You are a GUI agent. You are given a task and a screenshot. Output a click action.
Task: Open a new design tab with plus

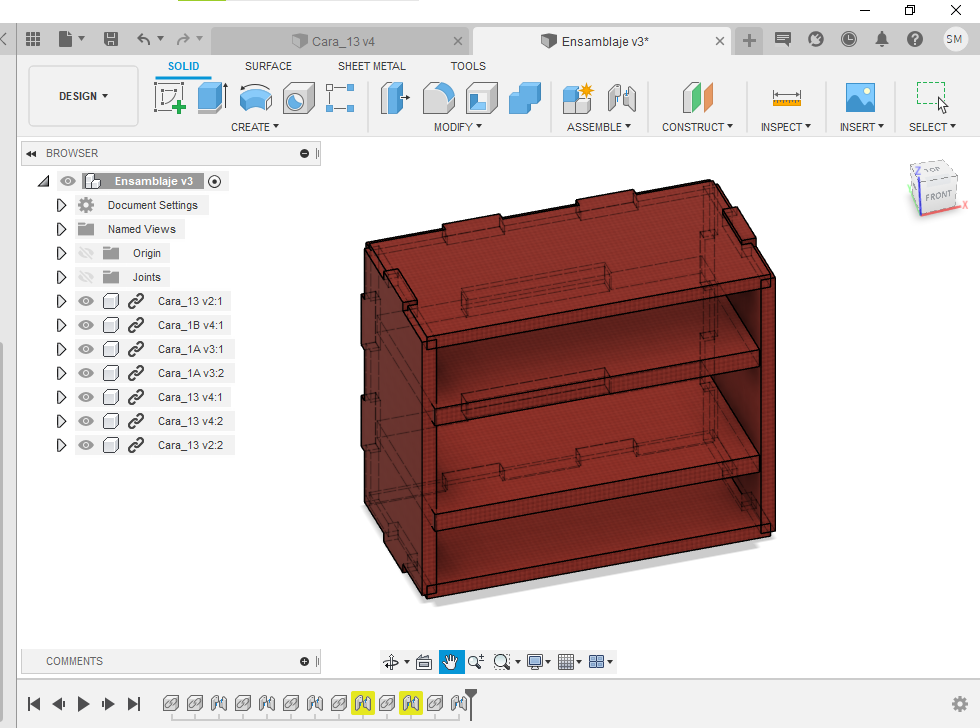pos(749,41)
